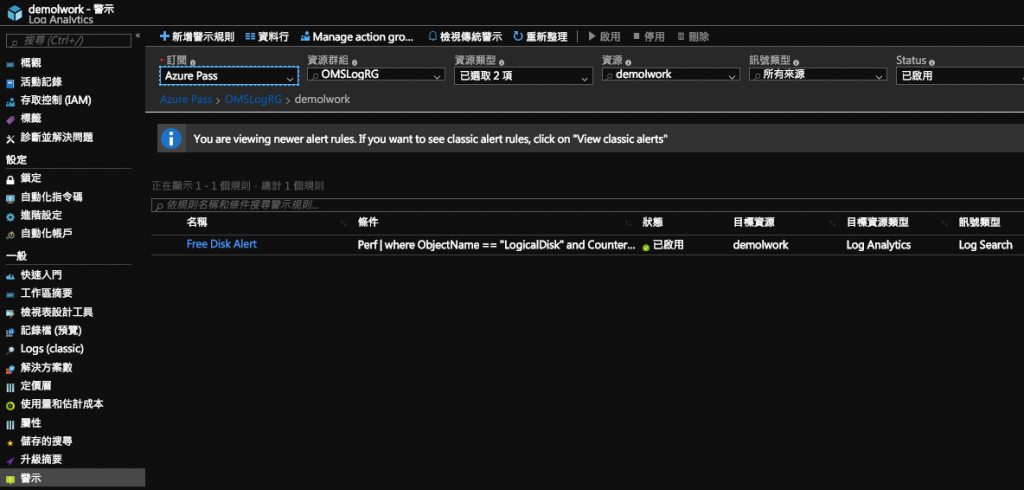
Task: Click the 資料行 columns icon
Action: (x=250, y=37)
